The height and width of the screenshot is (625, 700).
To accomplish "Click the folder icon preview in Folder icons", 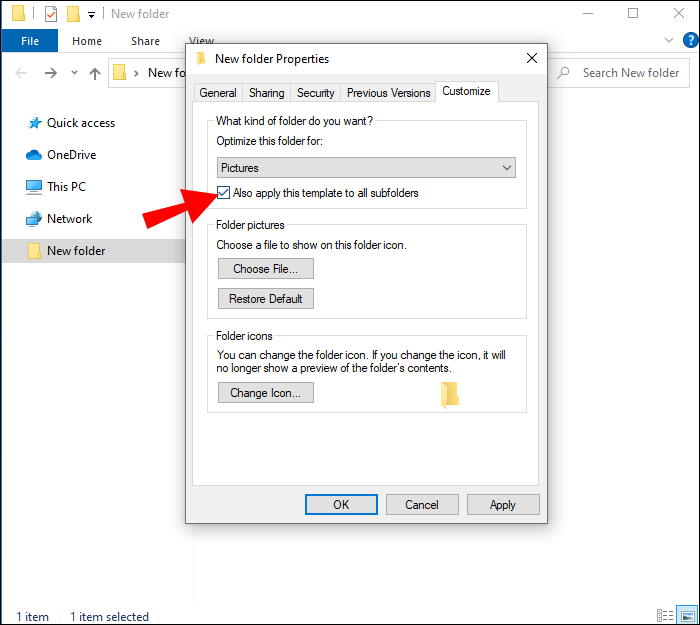I will pos(450,395).
